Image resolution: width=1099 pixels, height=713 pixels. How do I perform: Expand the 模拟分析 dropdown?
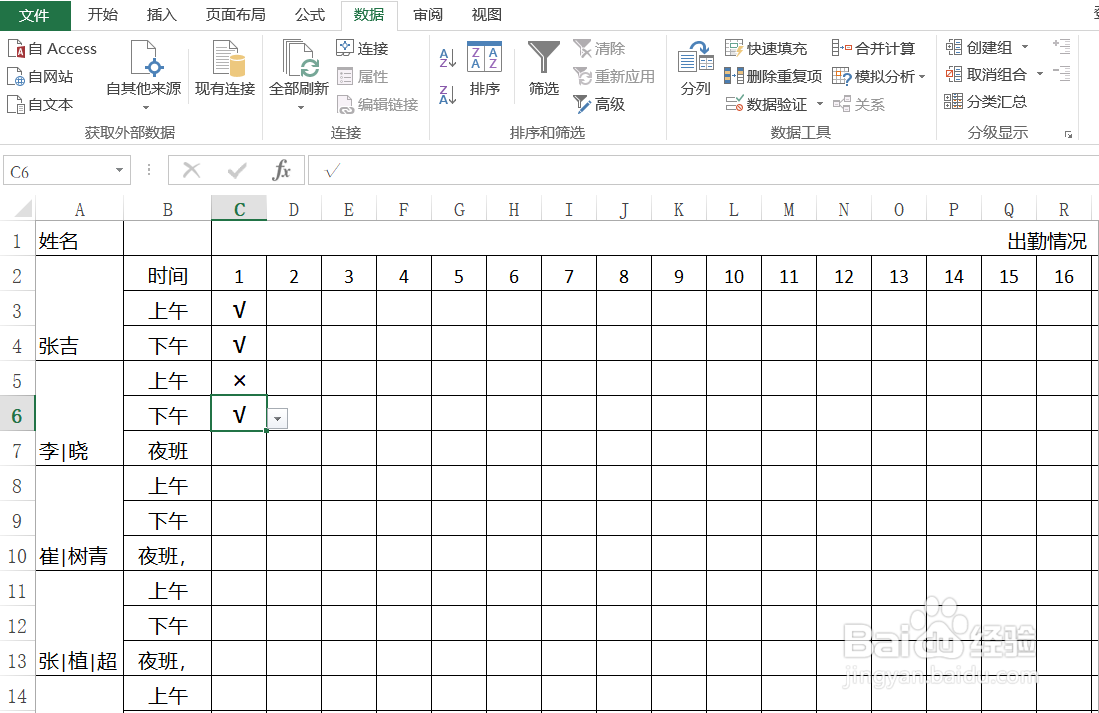click(x=923, y=75)
